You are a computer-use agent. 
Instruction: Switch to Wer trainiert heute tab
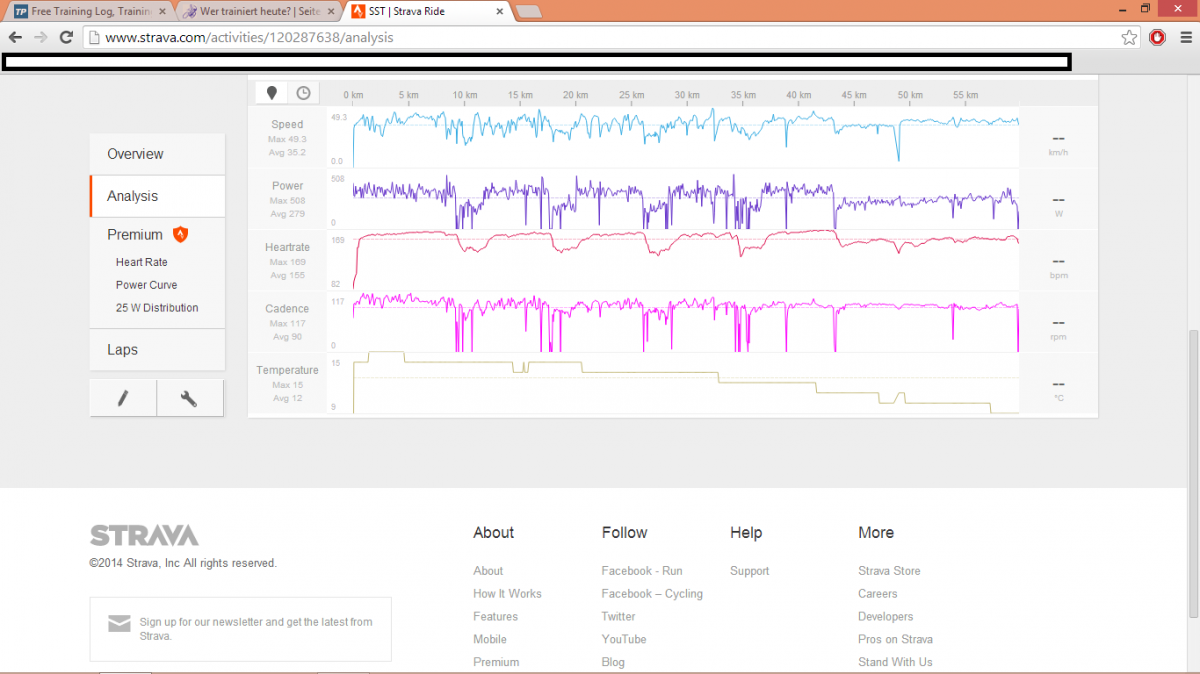[258, 11]
